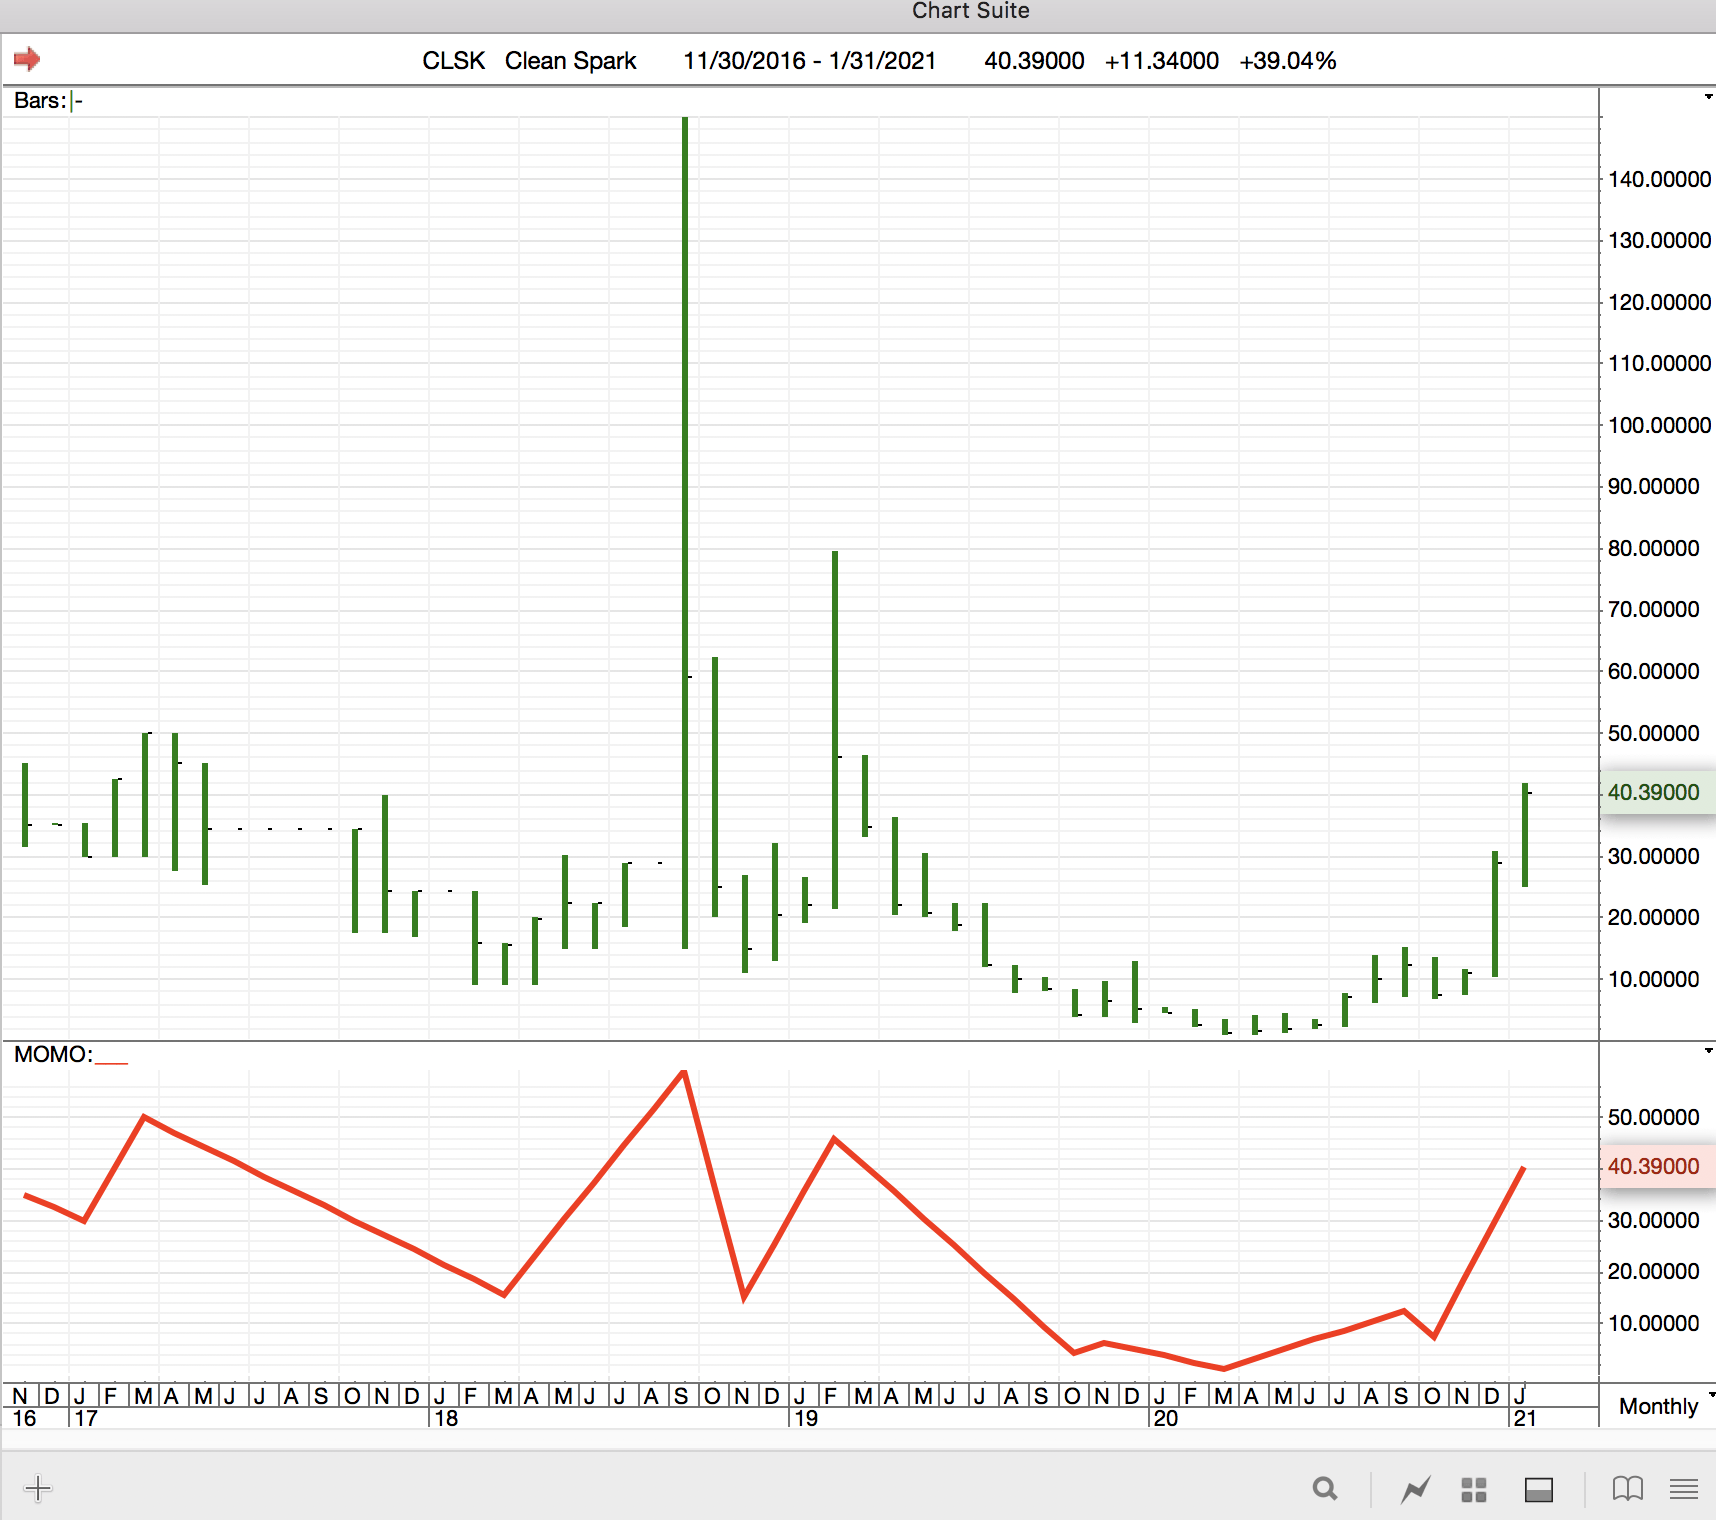
Task: Click the last price 40.39000 in header
Action: [1034, 61]
